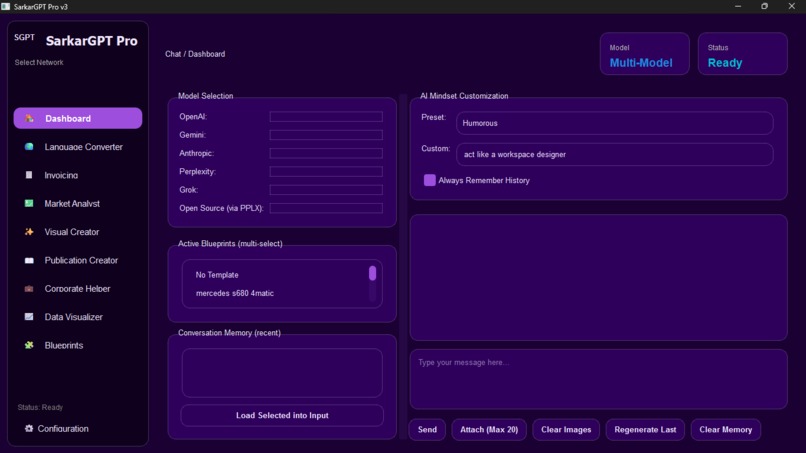This screenshot has width=806, height=453.
Task: Click the Send button
Action: tap(427, 429)
